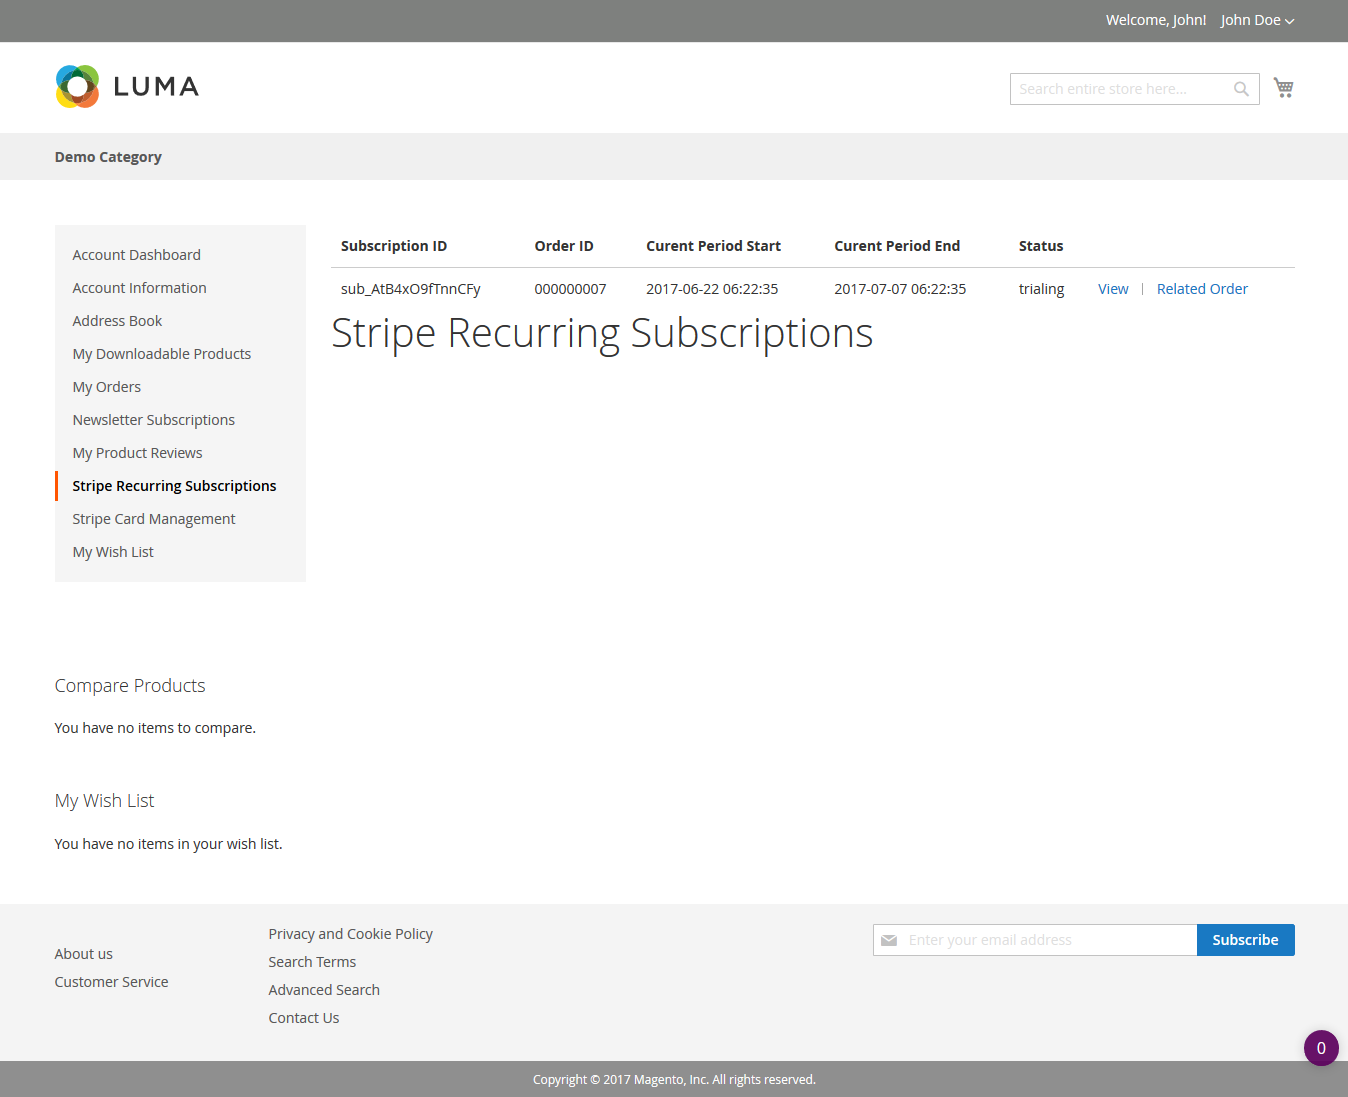This screenshot has width=1348, height=1097.
Task: Select Stripe Recurring Subscriptions in sidebar
Action: (x=175, y=486)
